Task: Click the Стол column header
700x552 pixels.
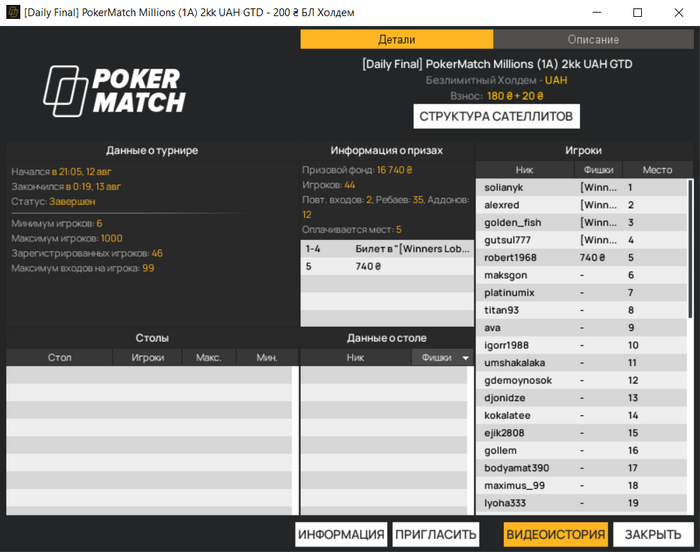Action: coord(59,357)
